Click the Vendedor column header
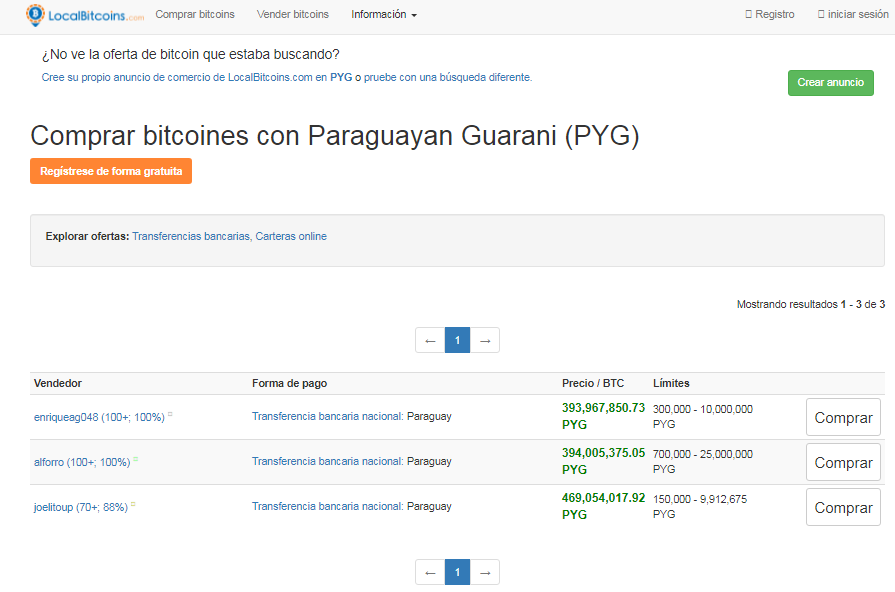895x592 pixels. tap(58, 383)
